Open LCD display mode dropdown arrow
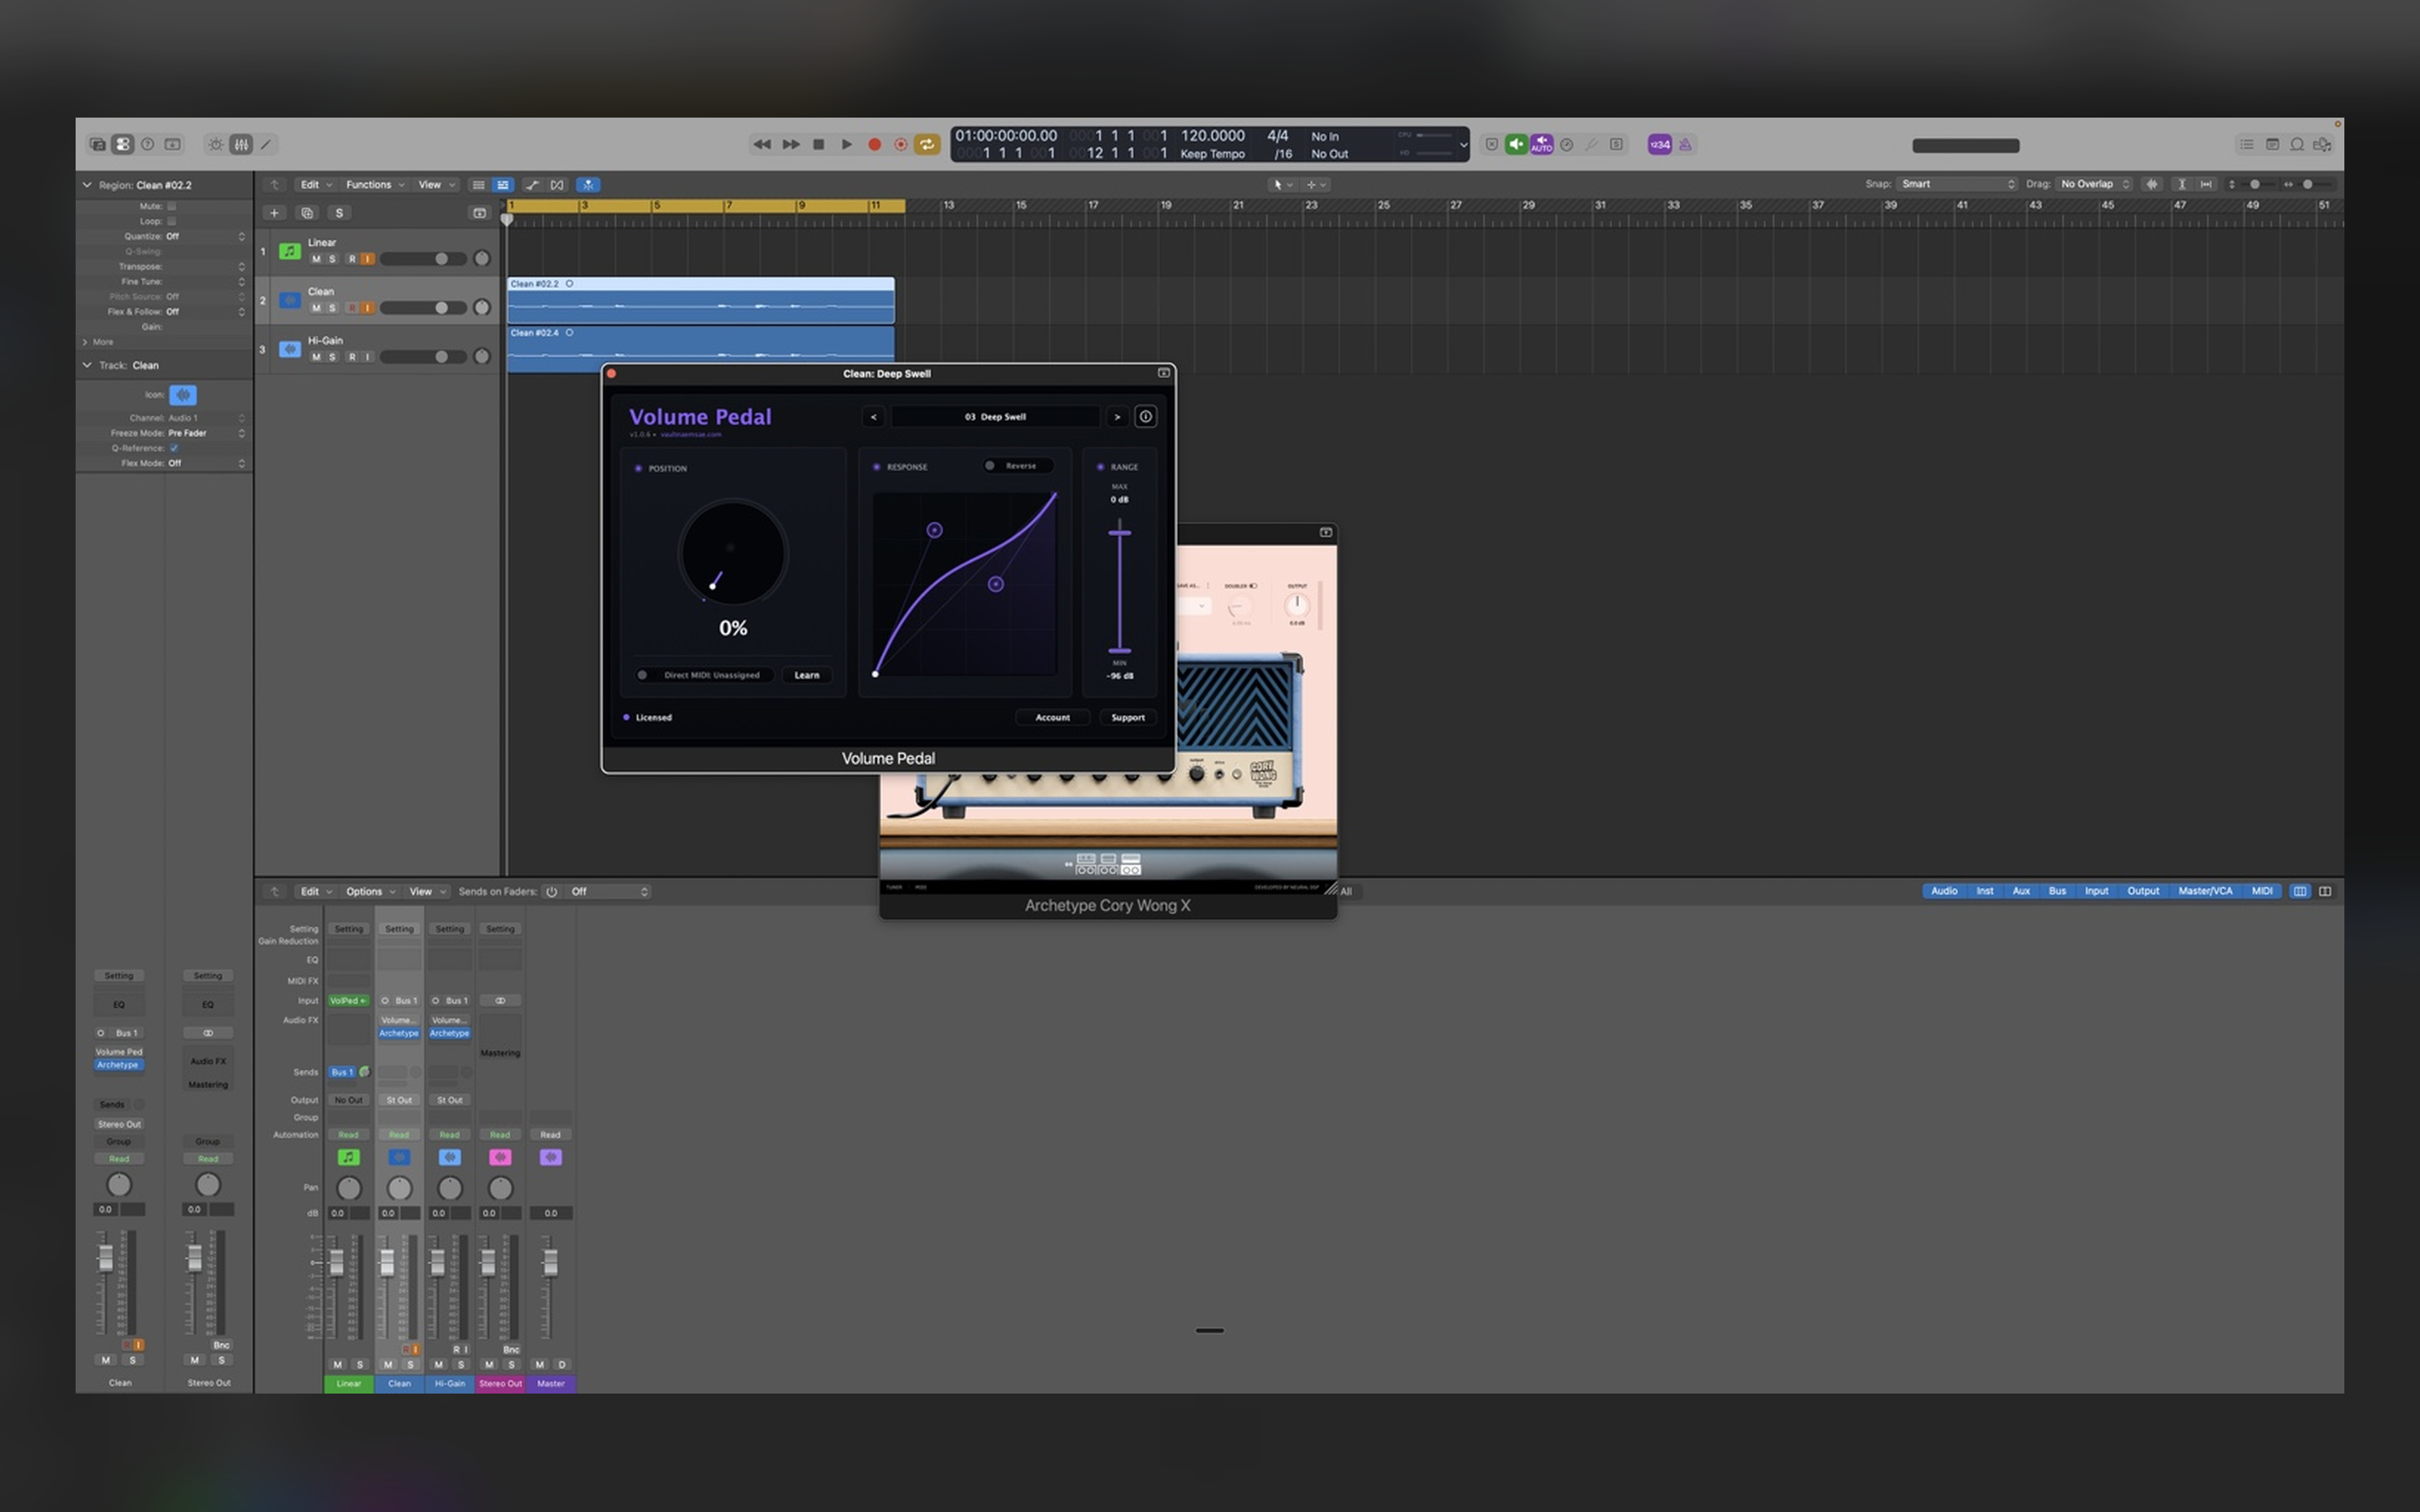Viewport: 2420px width, 1512px height. [1463, 144]
